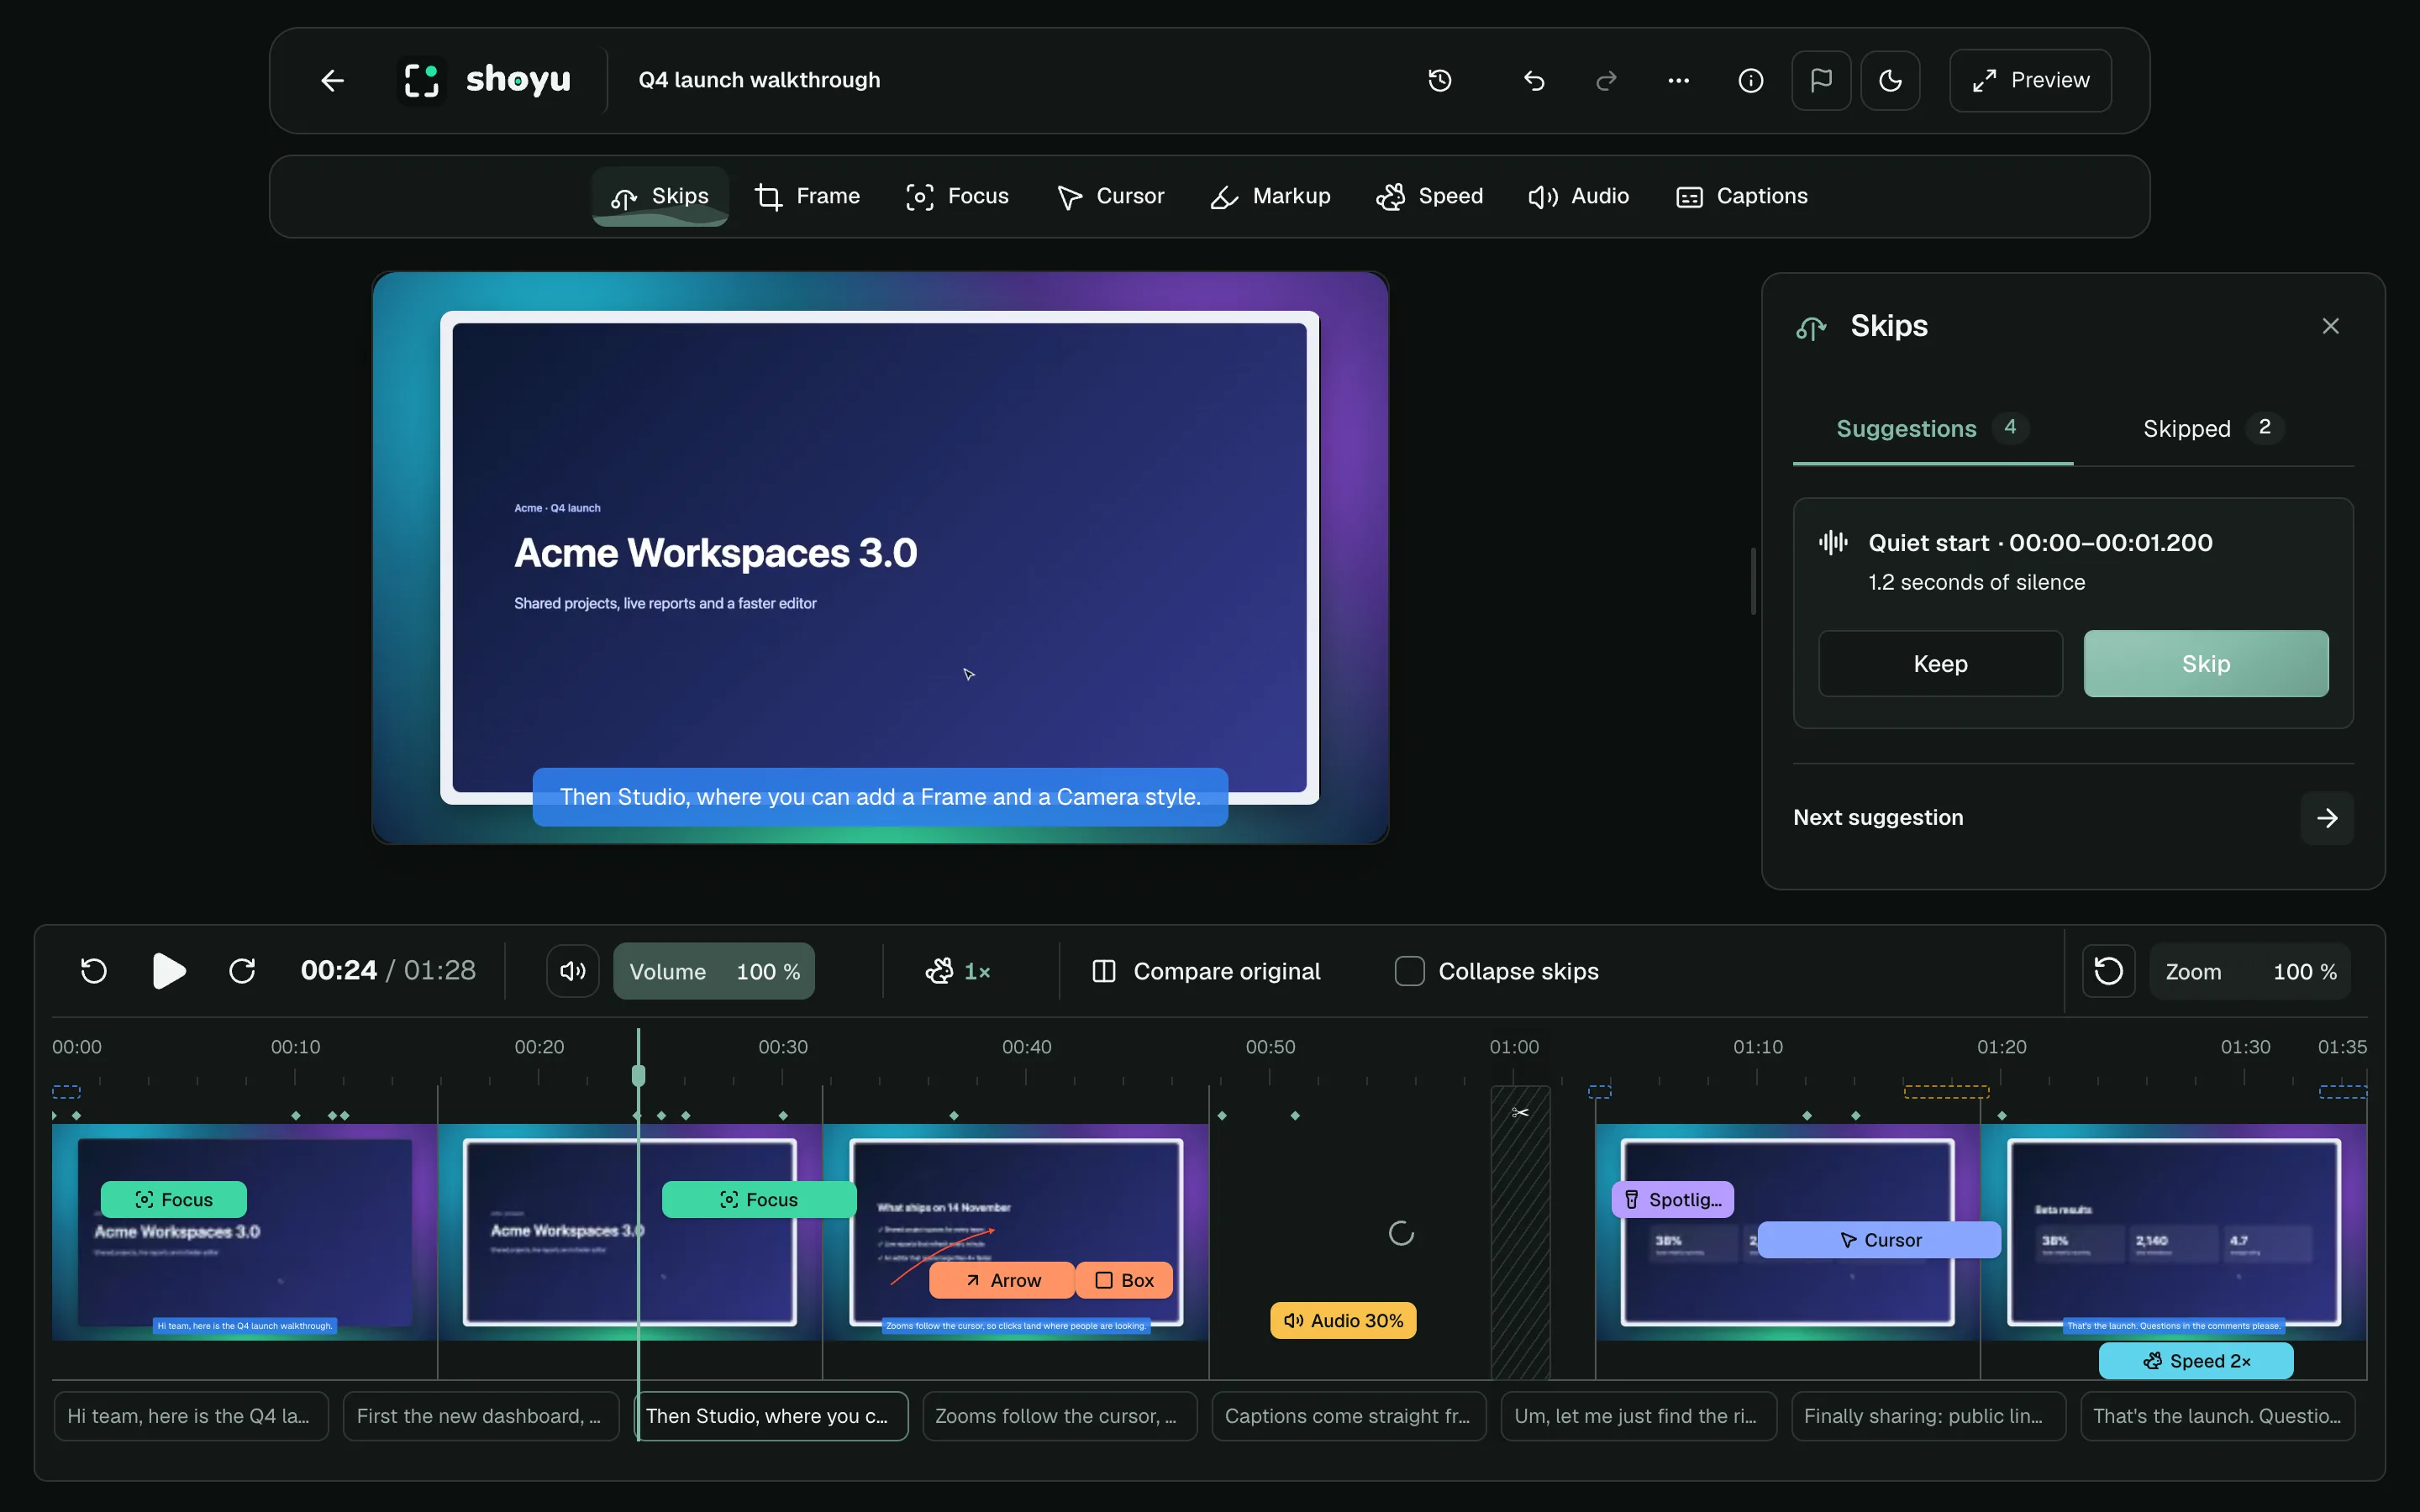Change playback speed 1× control
2420x1512 pixels.
tap(958, 971)
